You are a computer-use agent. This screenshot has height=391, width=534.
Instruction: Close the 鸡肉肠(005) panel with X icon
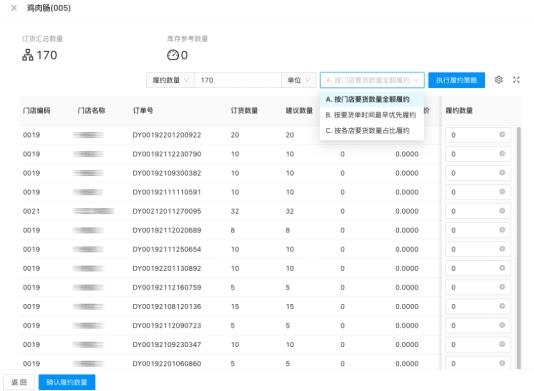(14, 8)
